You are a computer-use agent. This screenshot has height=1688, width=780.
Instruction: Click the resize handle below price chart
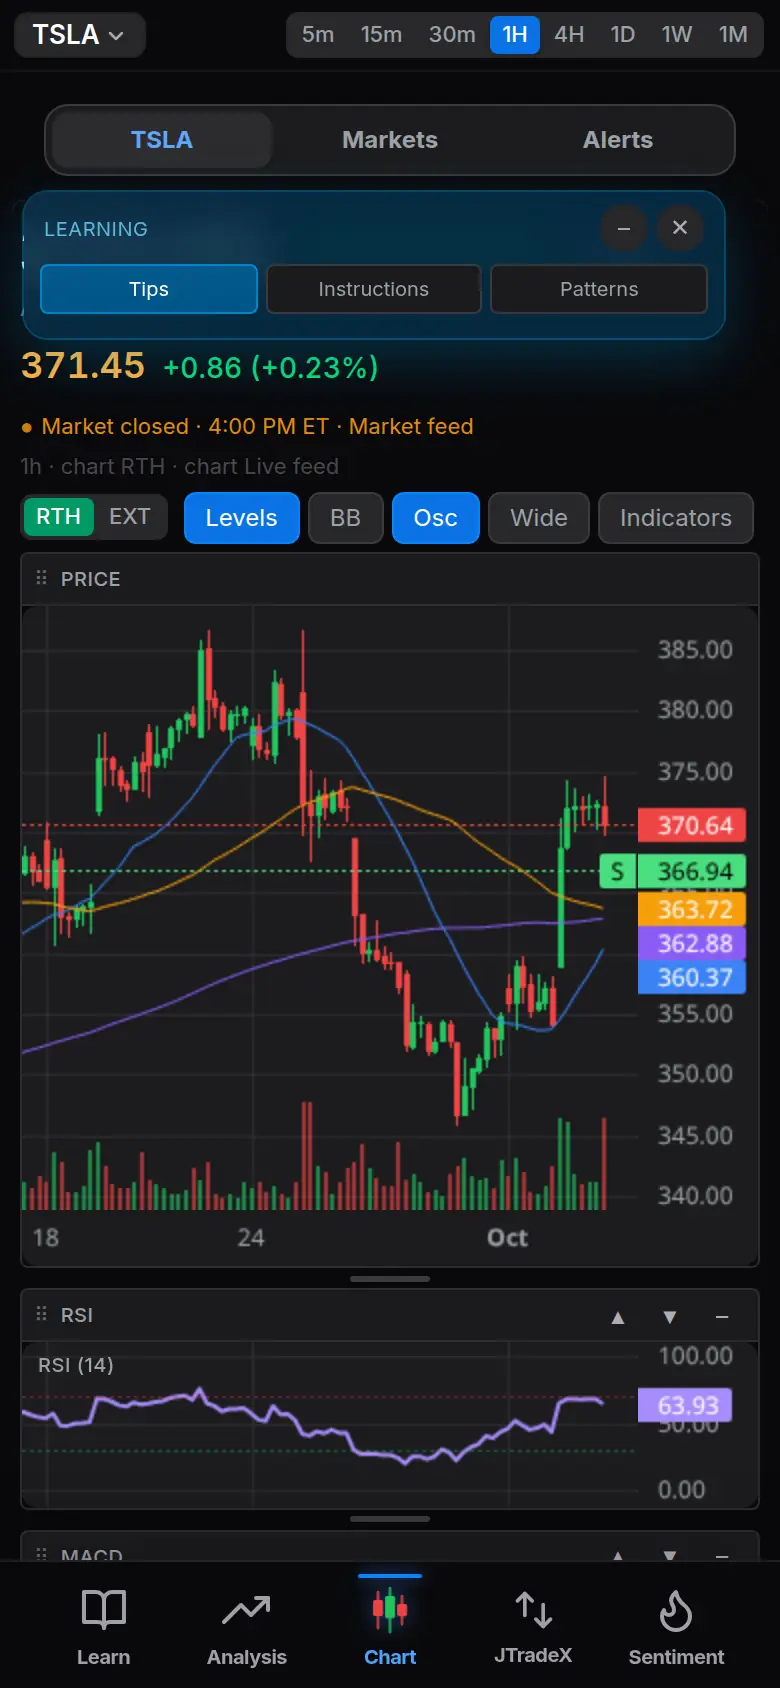tap(390, 1279)
